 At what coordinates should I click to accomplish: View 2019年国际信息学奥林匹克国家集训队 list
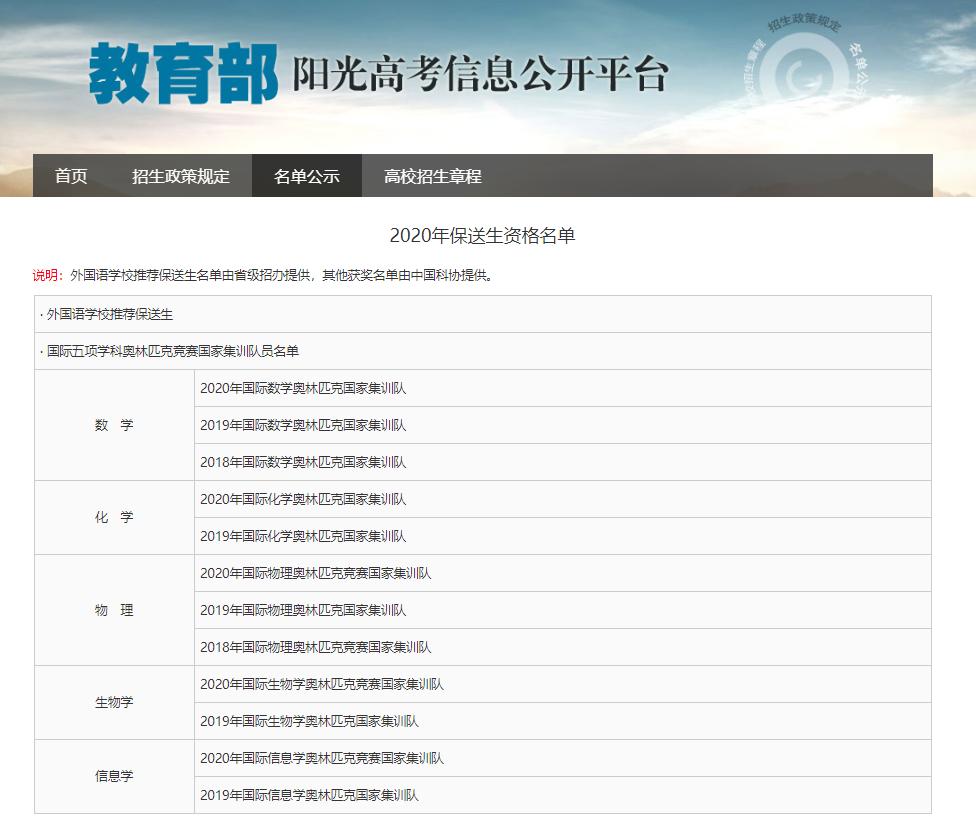tap(309, 795)
